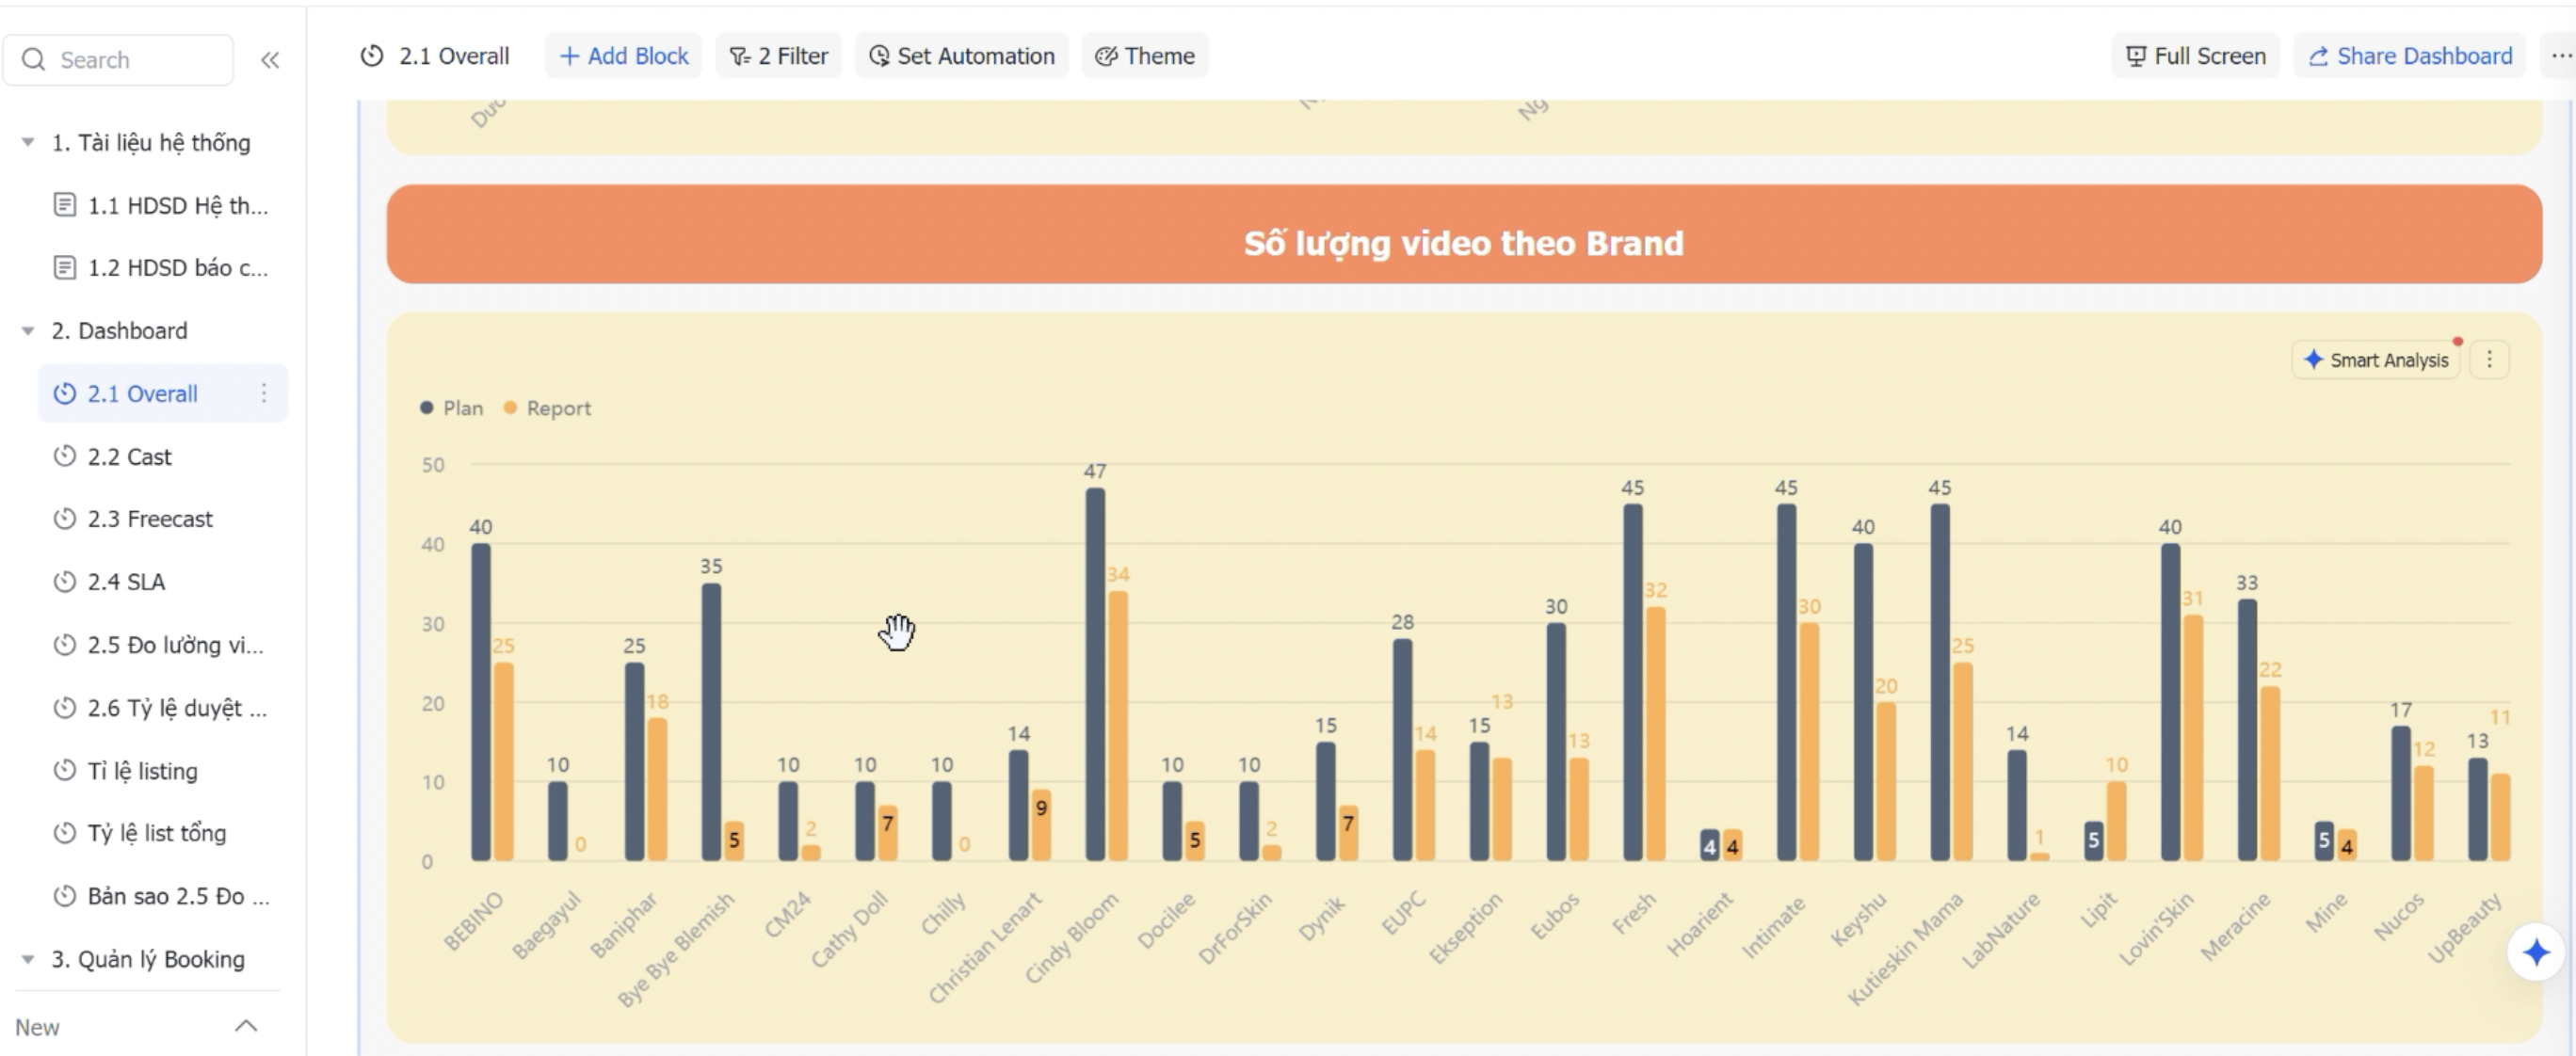Open the 2.4 SLA dashboard
Viewport: 2576px width, 1056px height.
(x=126, y=582)
